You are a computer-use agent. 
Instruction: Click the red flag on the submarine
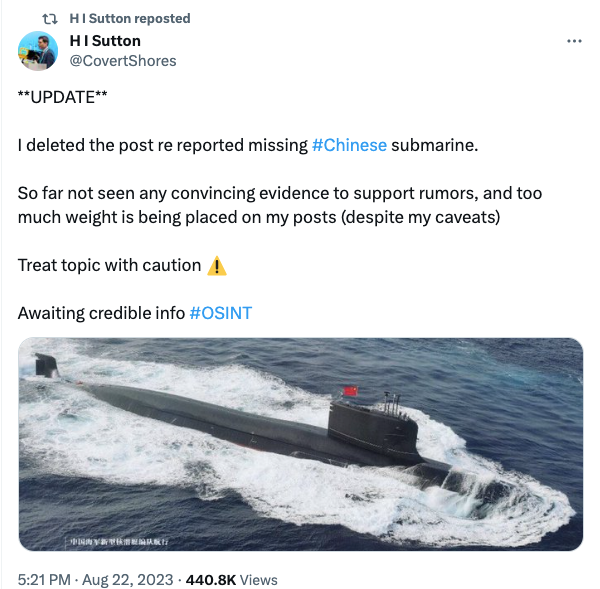[x=349, y=391]
